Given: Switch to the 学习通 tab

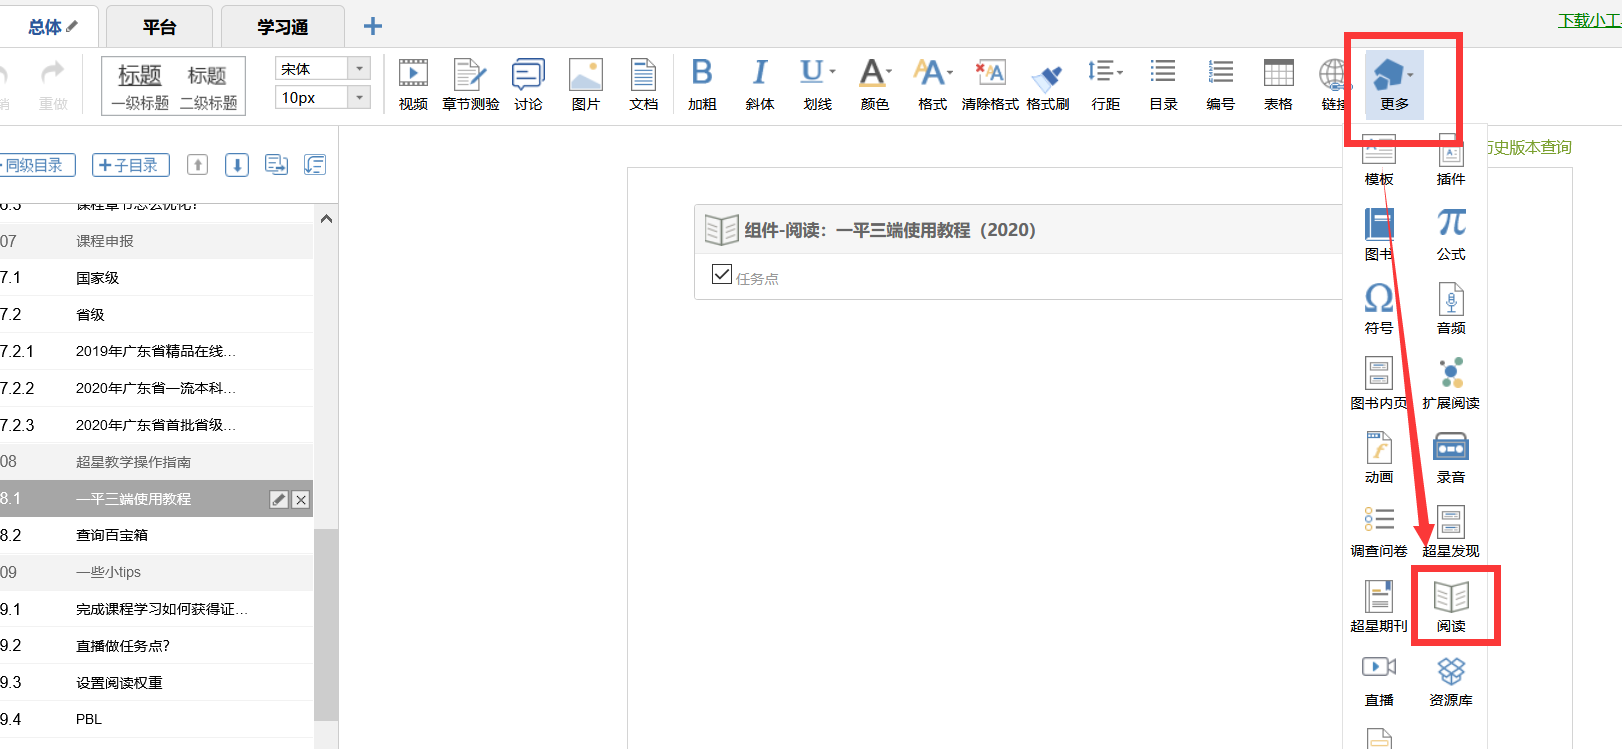Looking at the screenshot, I should [x=283, y=27].
